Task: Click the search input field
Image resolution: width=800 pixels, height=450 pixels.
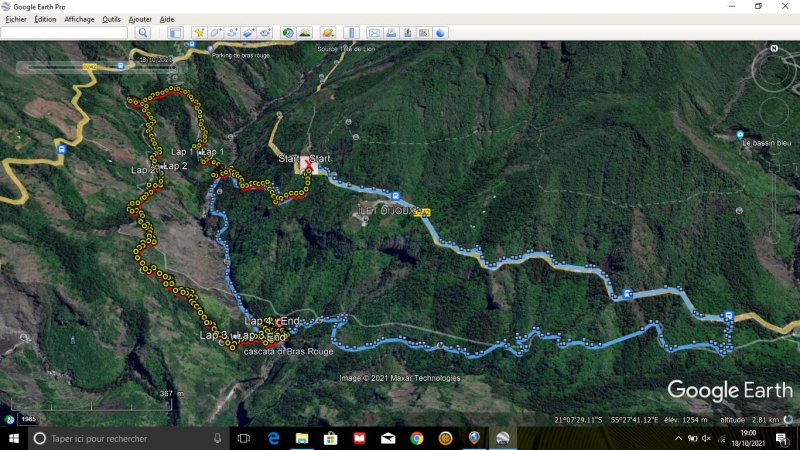Action: pos(64,33)
